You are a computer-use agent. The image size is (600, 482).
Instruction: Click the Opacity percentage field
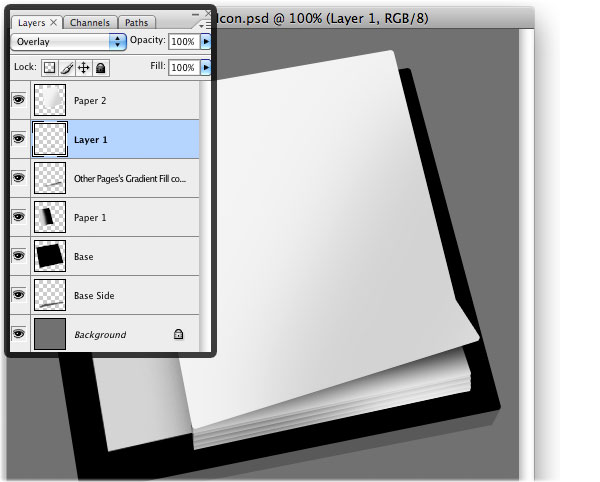point(183,41)
